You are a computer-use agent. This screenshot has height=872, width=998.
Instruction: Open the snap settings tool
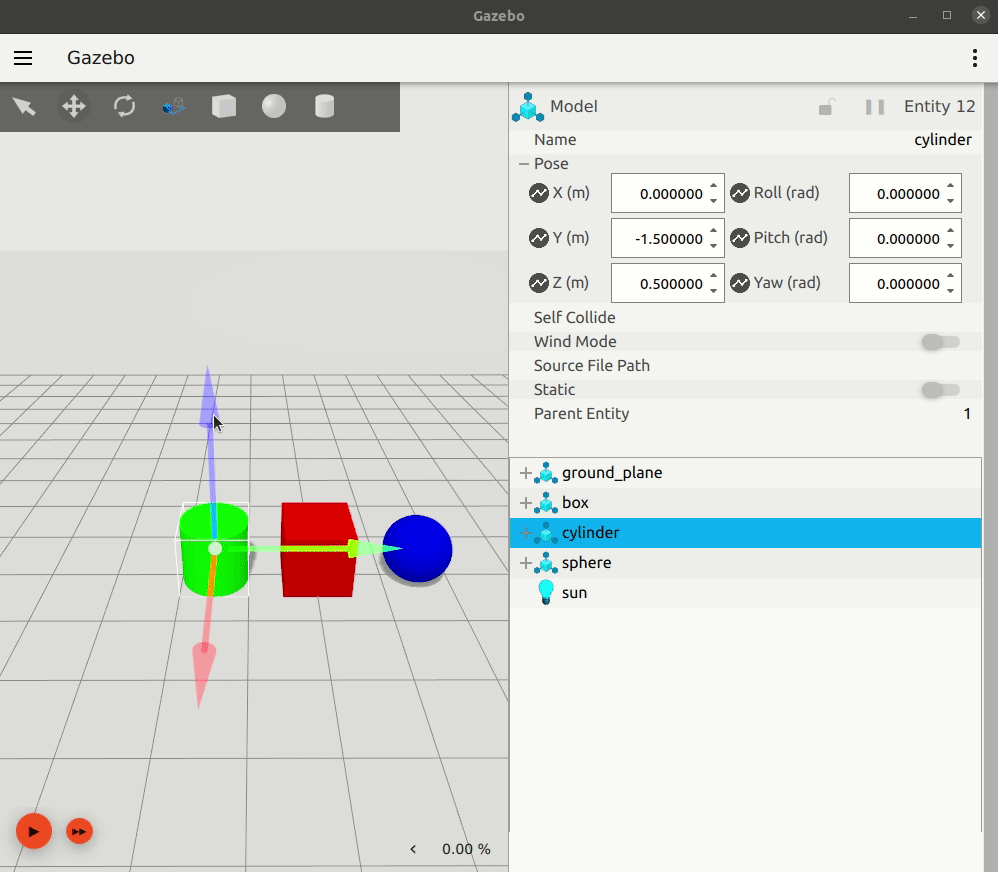[174, 106]
